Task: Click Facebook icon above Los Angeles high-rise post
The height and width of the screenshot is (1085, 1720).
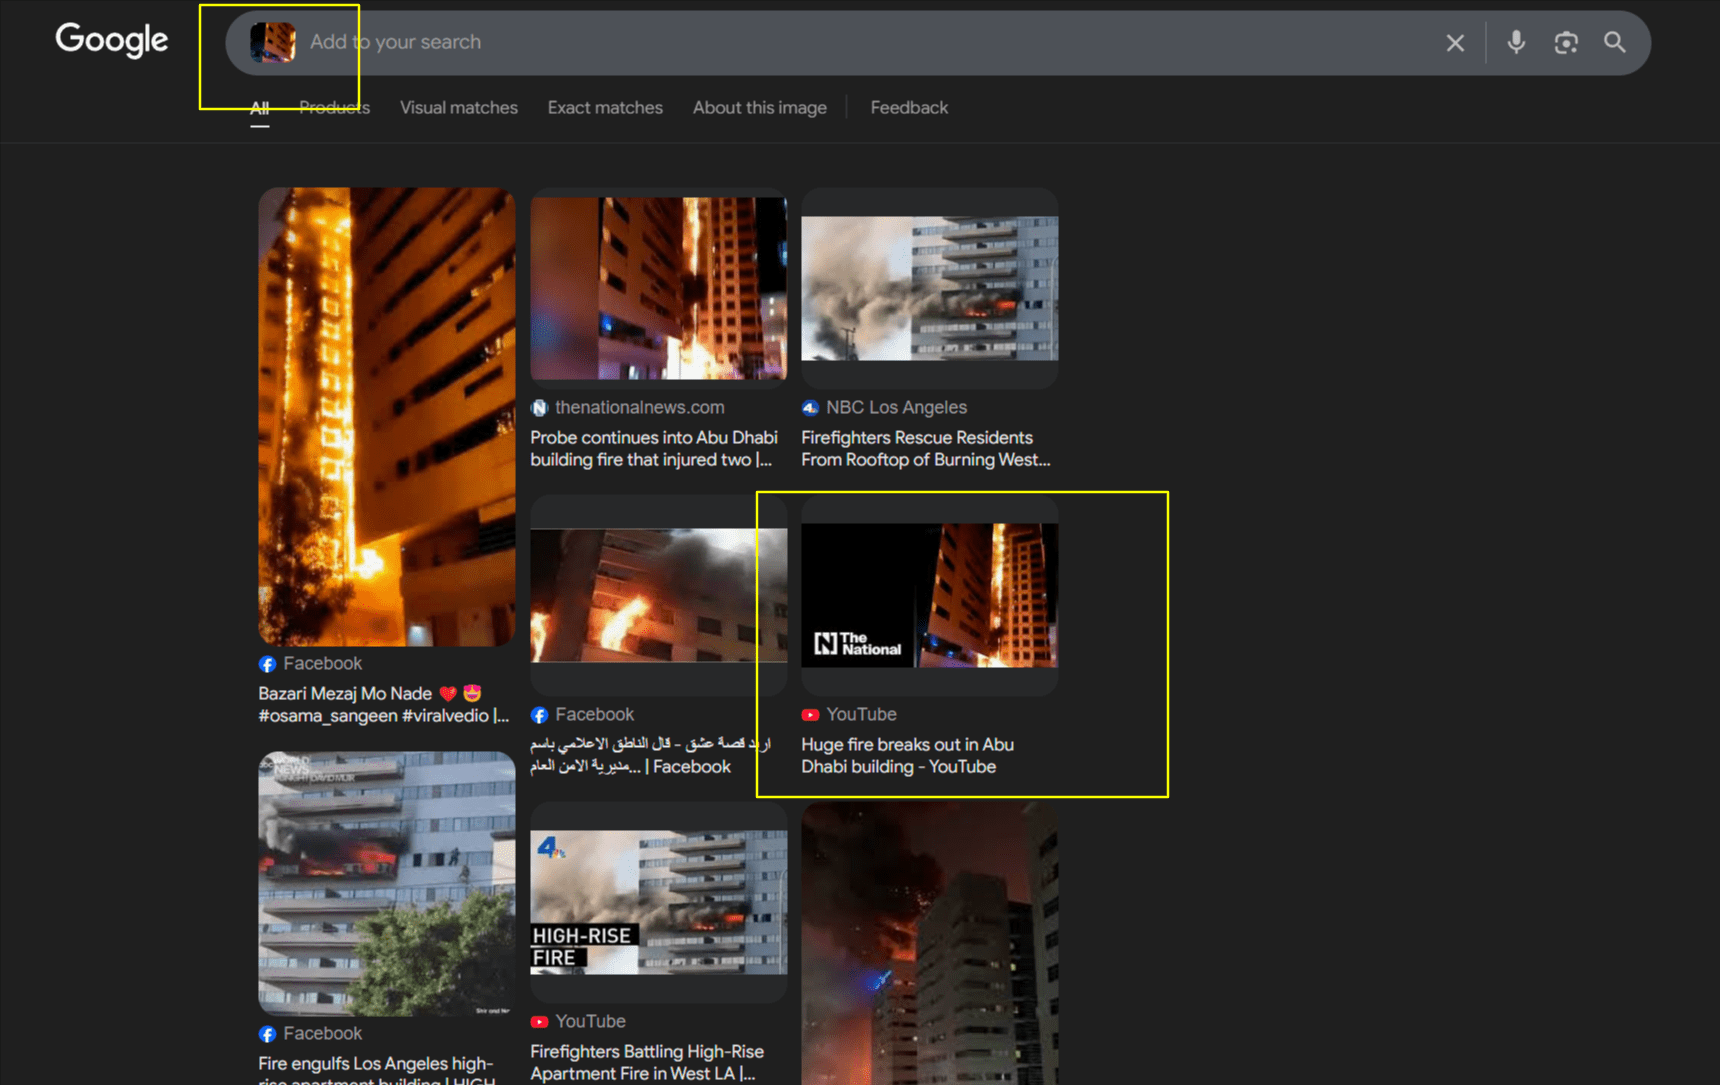Action: click(267, 1034)
